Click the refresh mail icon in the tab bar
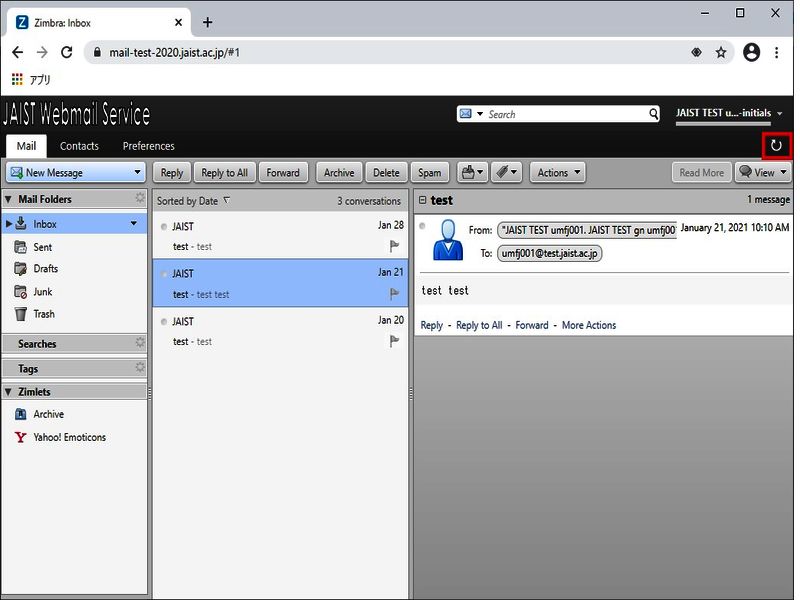The width and height of the screenshot is (800, 600). [x=776, y=146]
